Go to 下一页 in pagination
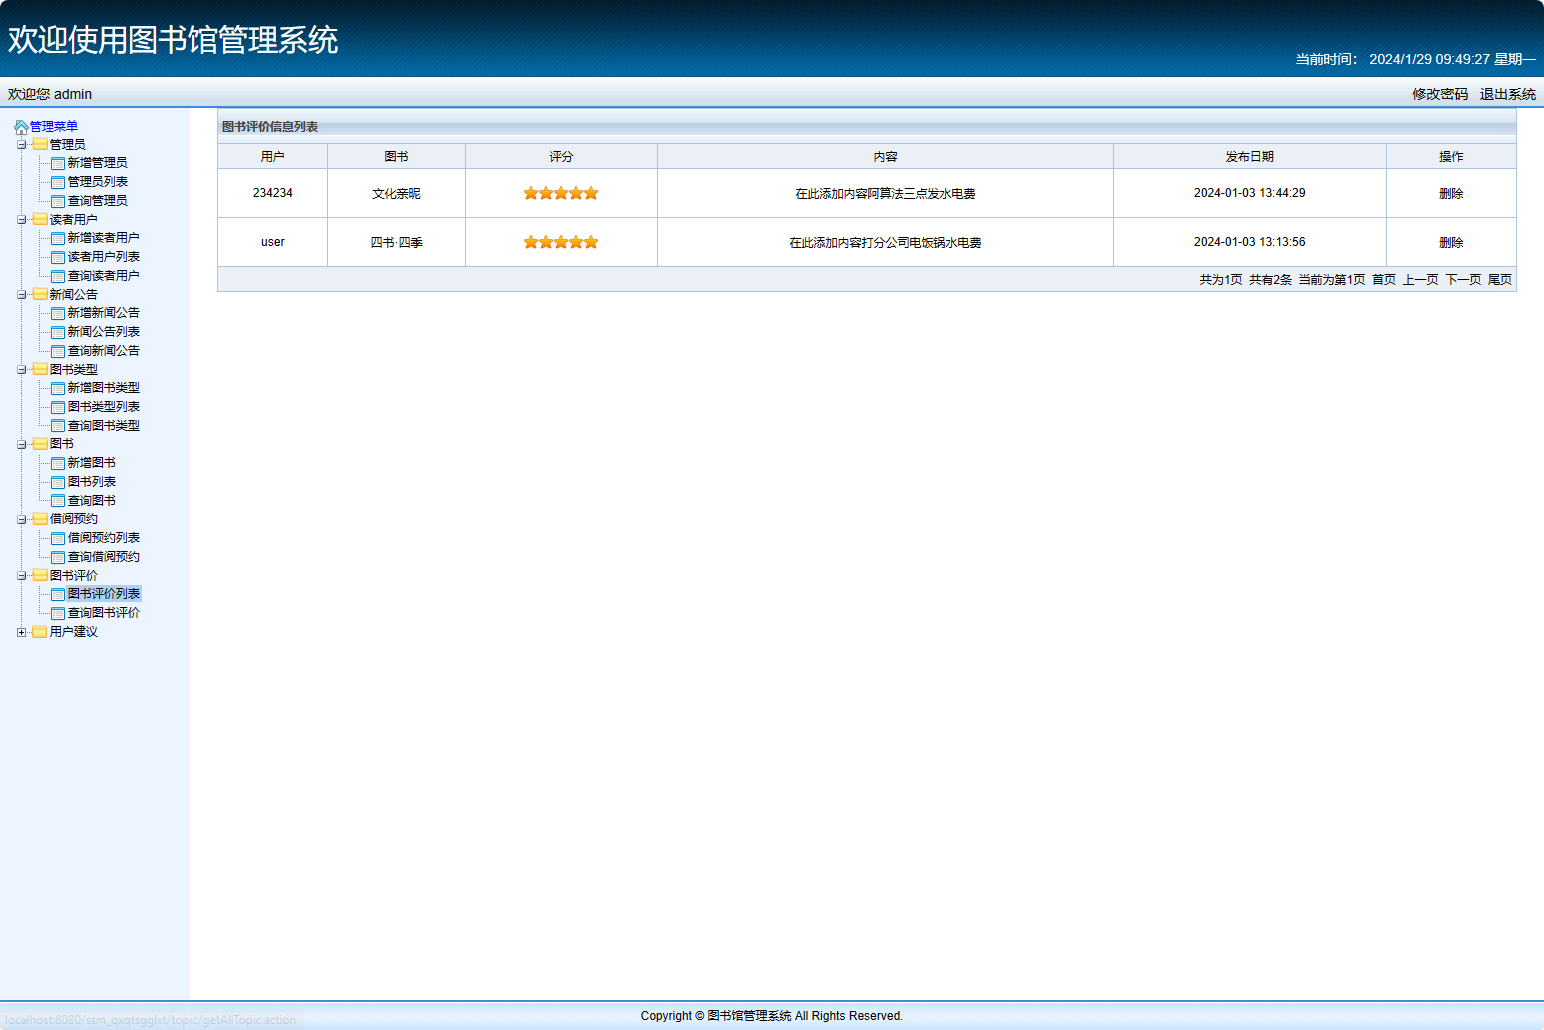This screenshot has height=1030, width=1544. point(1463,280)
